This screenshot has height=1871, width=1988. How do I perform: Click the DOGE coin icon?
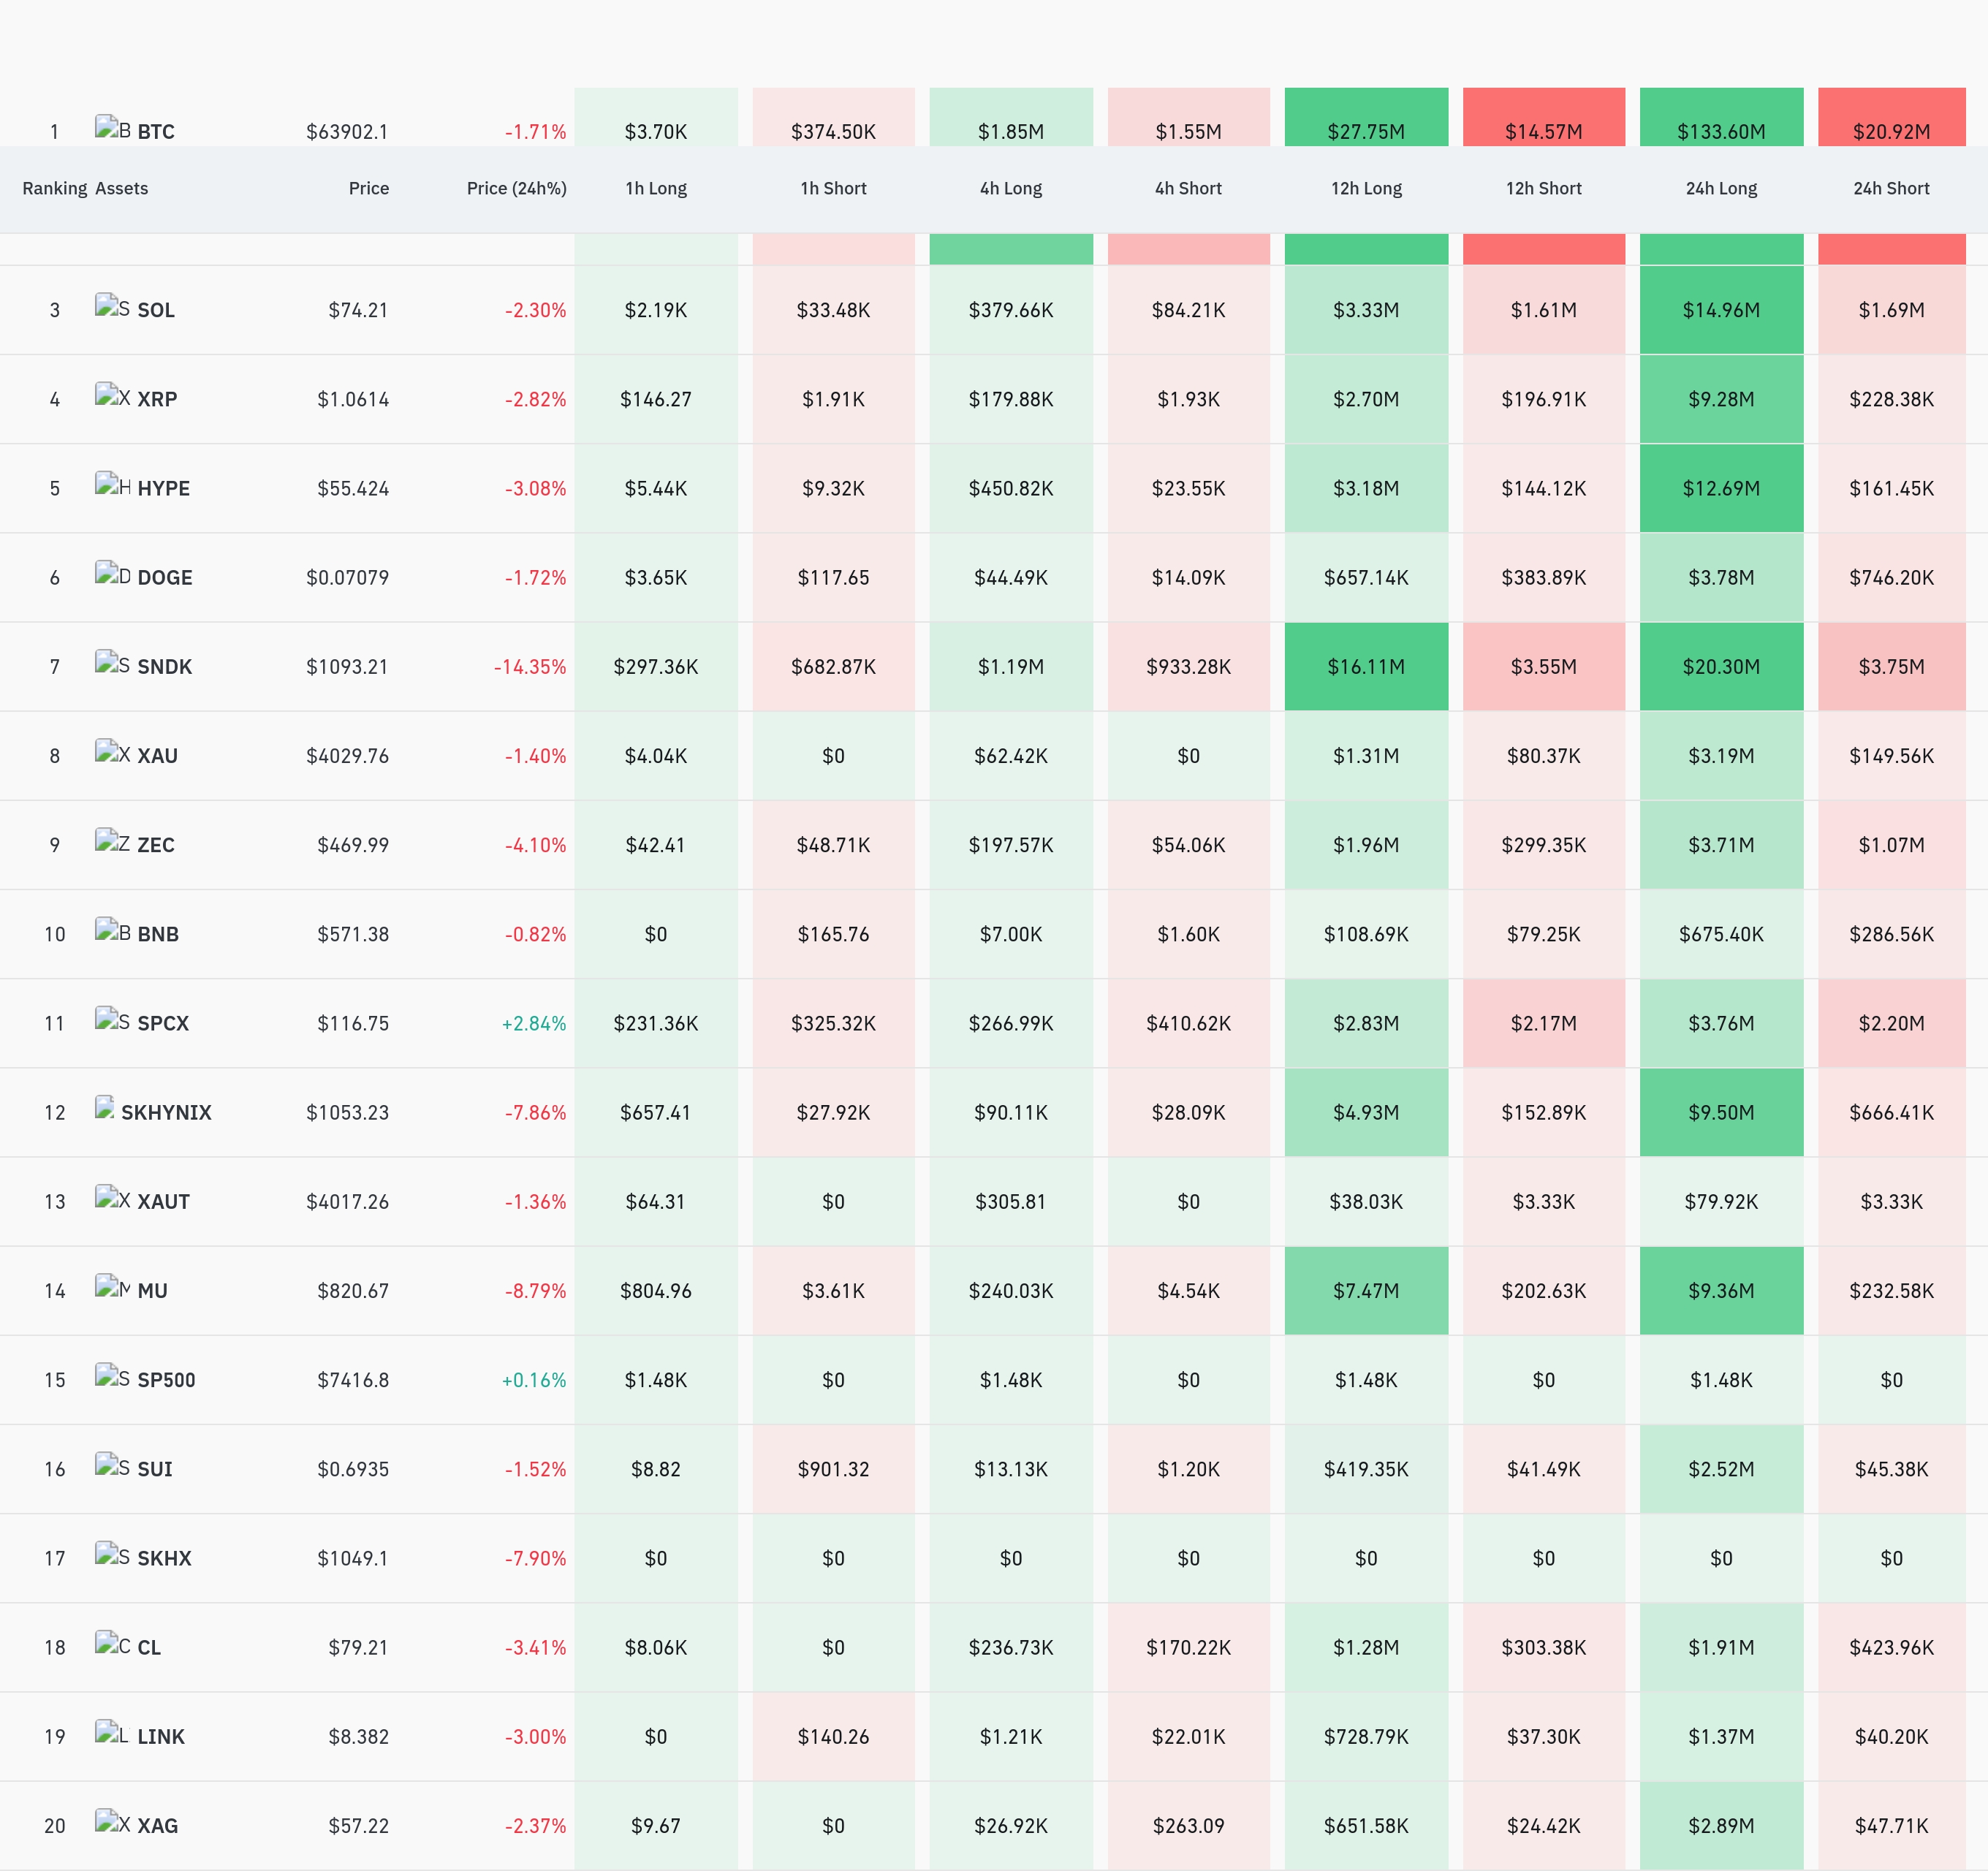point(112,574)
